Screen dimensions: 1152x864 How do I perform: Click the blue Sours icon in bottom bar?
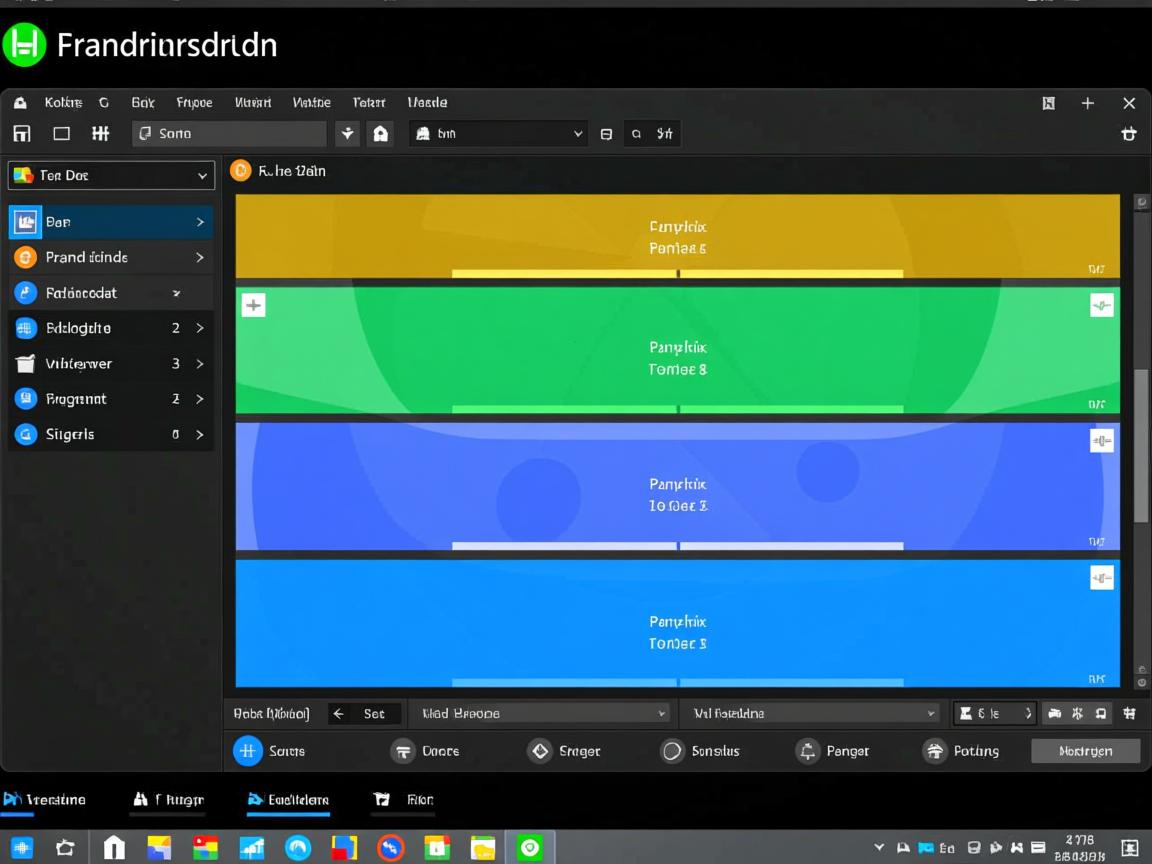click(x=248, y=751)
